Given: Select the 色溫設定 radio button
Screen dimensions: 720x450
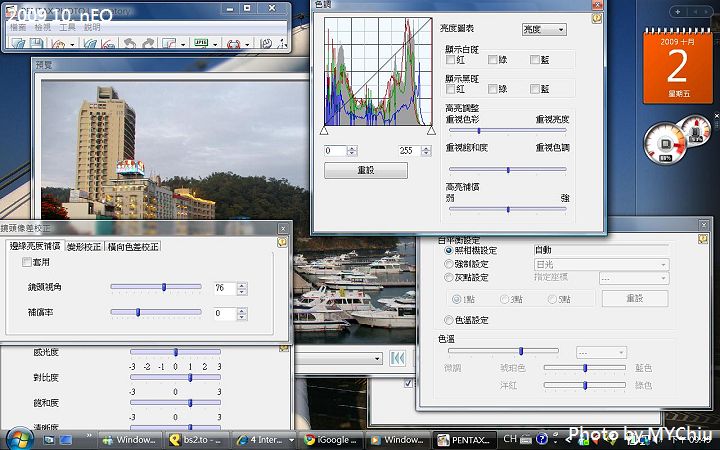Looking at the screenshot, I should (449, 320).
